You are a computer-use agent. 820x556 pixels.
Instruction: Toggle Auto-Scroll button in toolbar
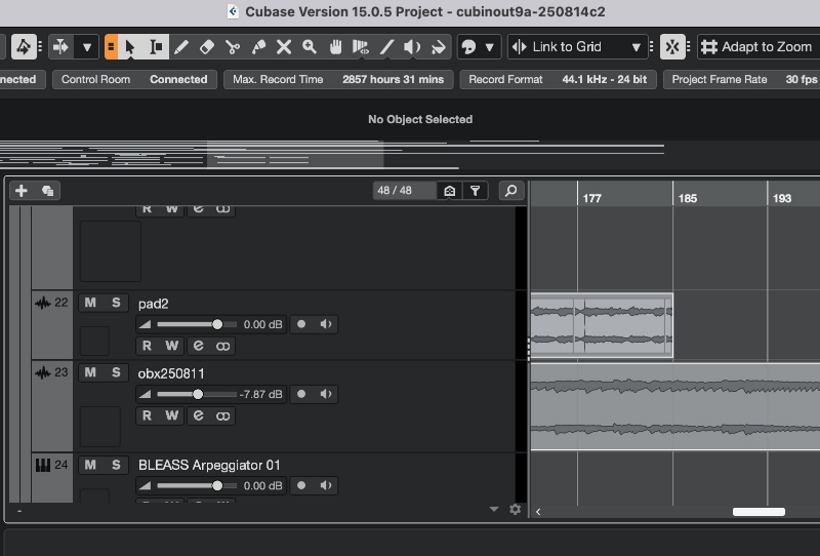point(61,47)
